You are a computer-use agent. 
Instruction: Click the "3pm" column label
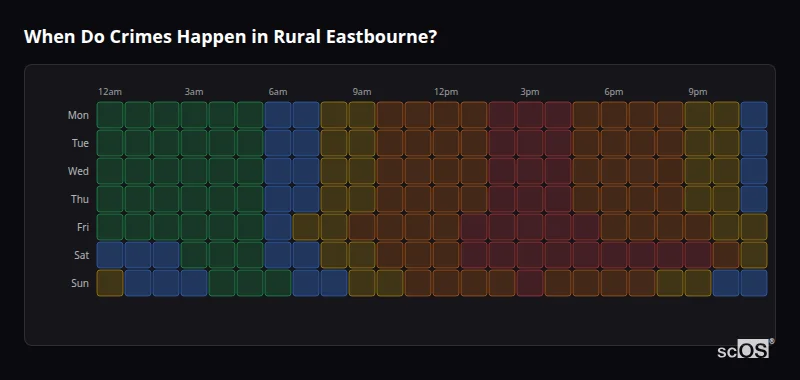[530, 92]
